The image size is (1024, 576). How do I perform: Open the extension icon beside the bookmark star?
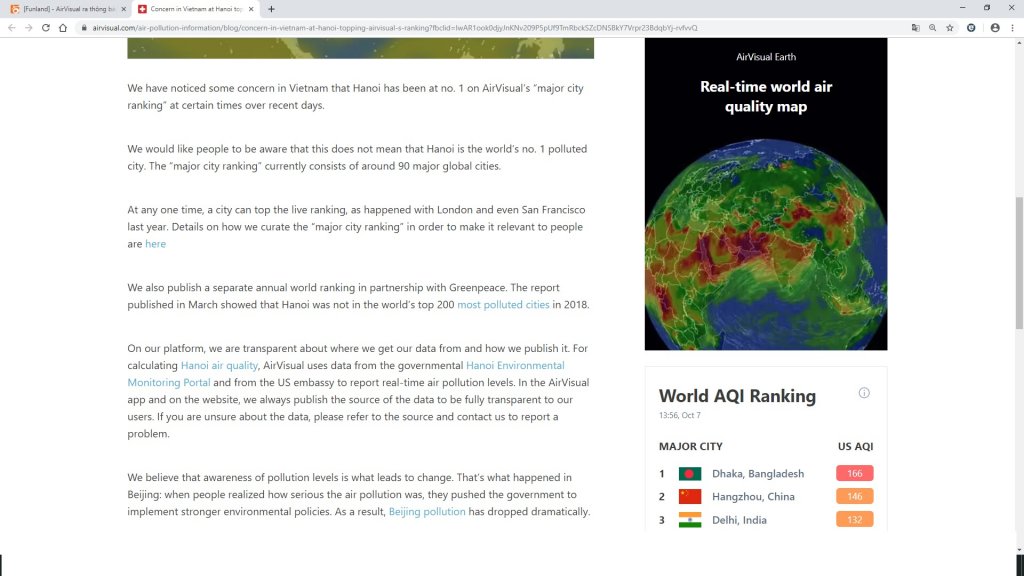coord(971,28)
